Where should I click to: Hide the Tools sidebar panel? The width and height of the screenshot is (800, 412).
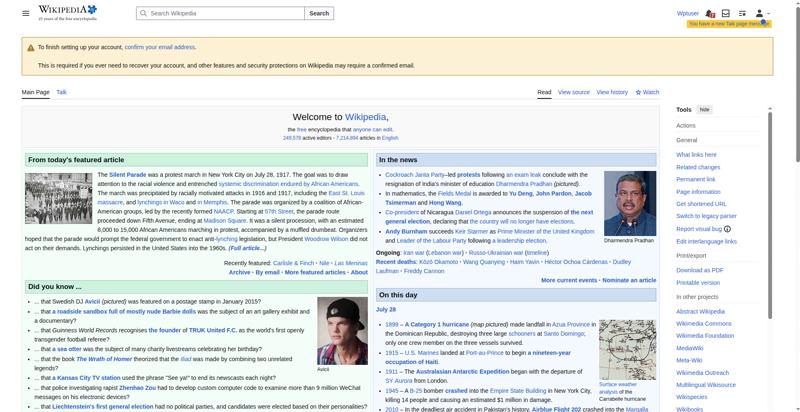pos(704,110)
